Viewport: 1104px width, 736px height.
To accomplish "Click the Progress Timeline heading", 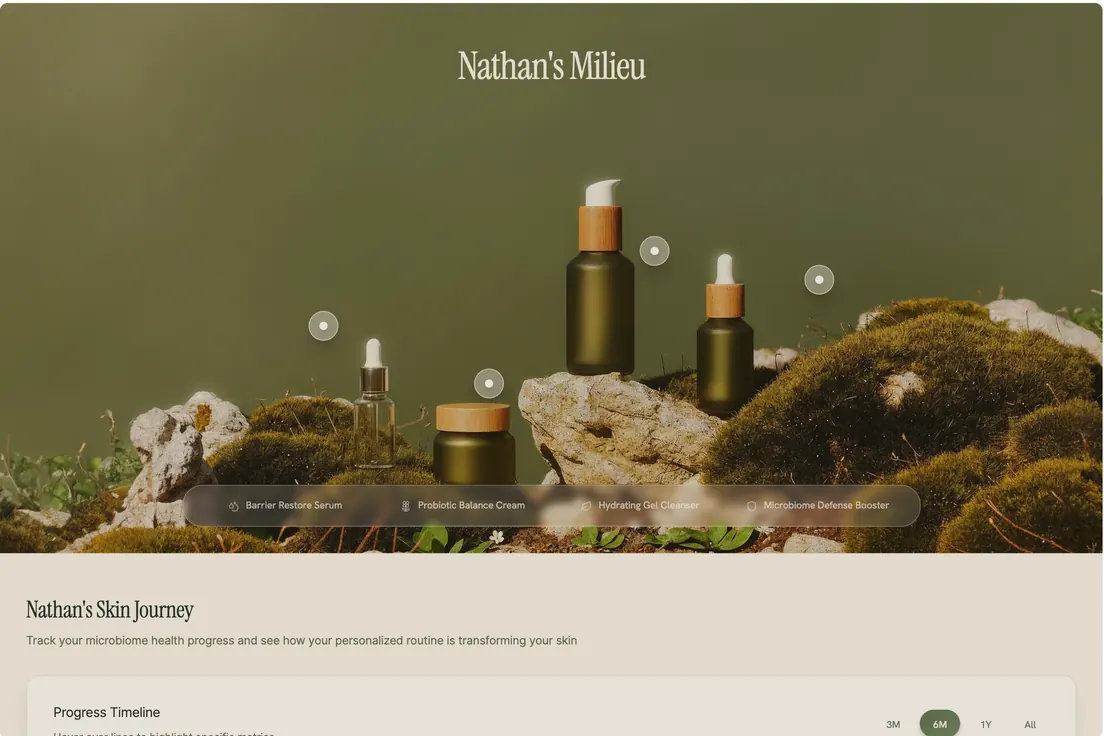I will 107,712.
